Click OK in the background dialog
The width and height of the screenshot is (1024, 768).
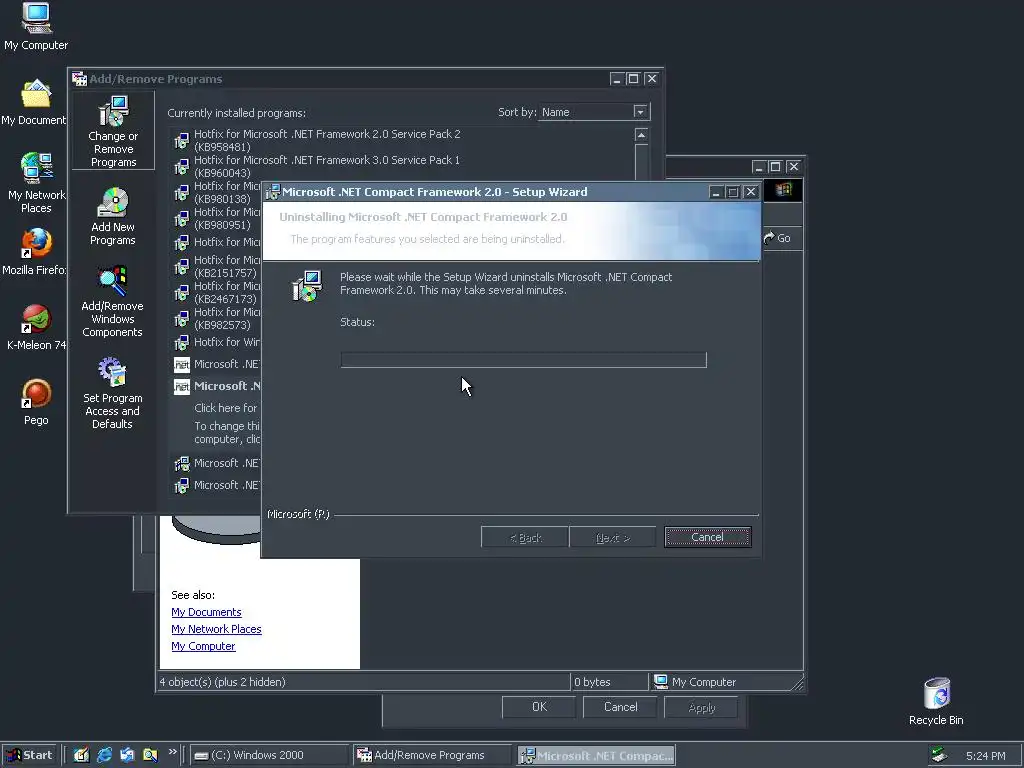coord(539,707)
